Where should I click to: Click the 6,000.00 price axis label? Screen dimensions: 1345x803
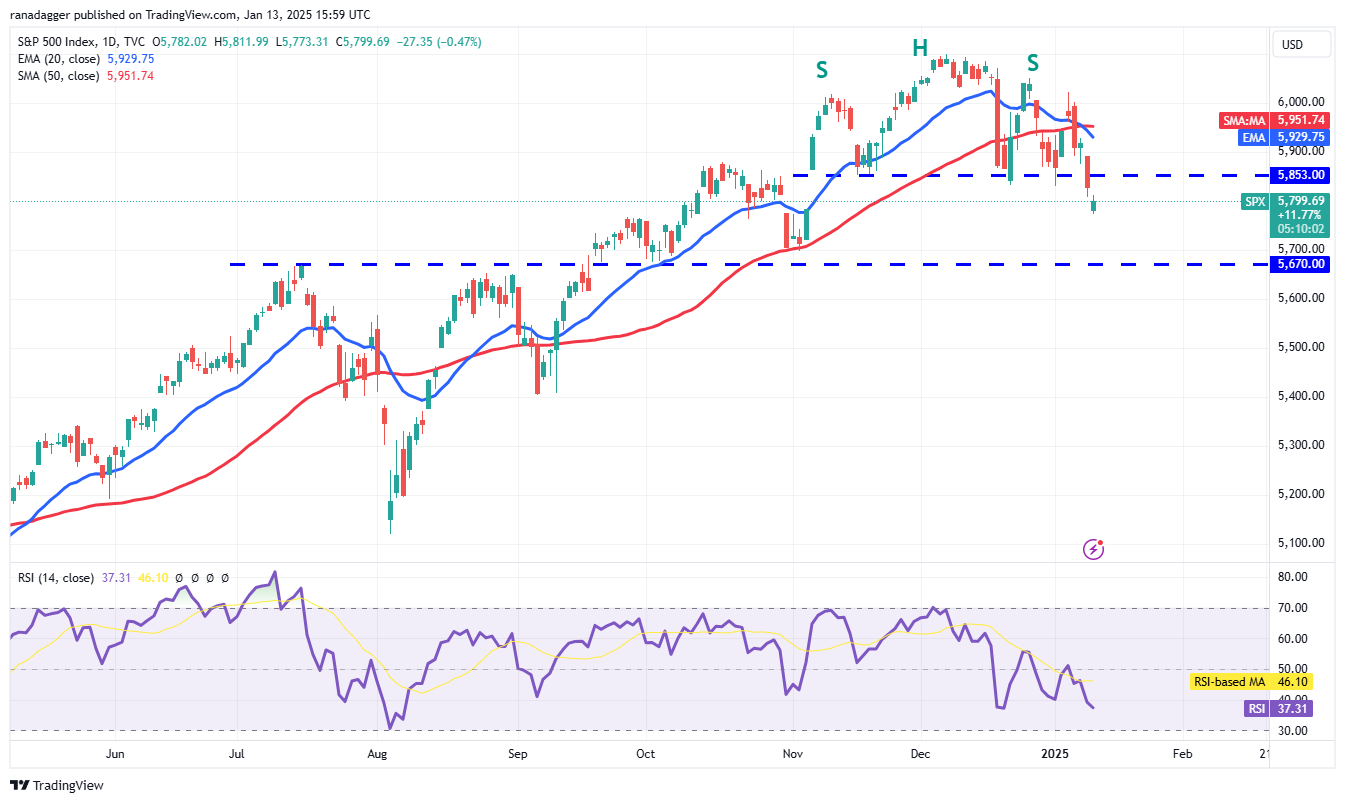click(x=1300, y=102)
